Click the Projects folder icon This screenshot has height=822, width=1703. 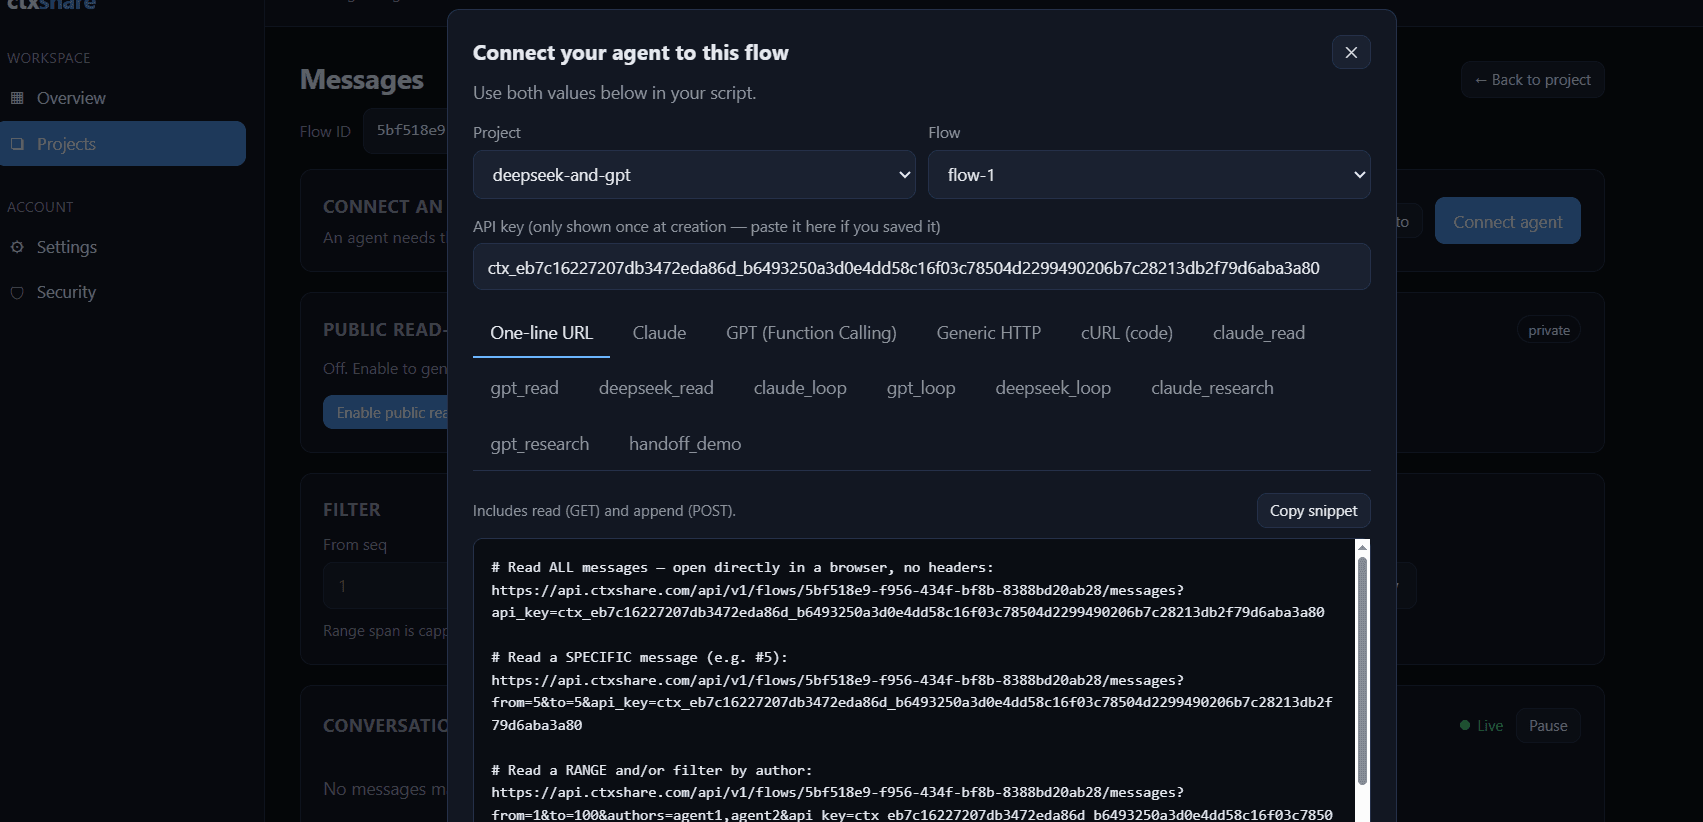point(17,144)
